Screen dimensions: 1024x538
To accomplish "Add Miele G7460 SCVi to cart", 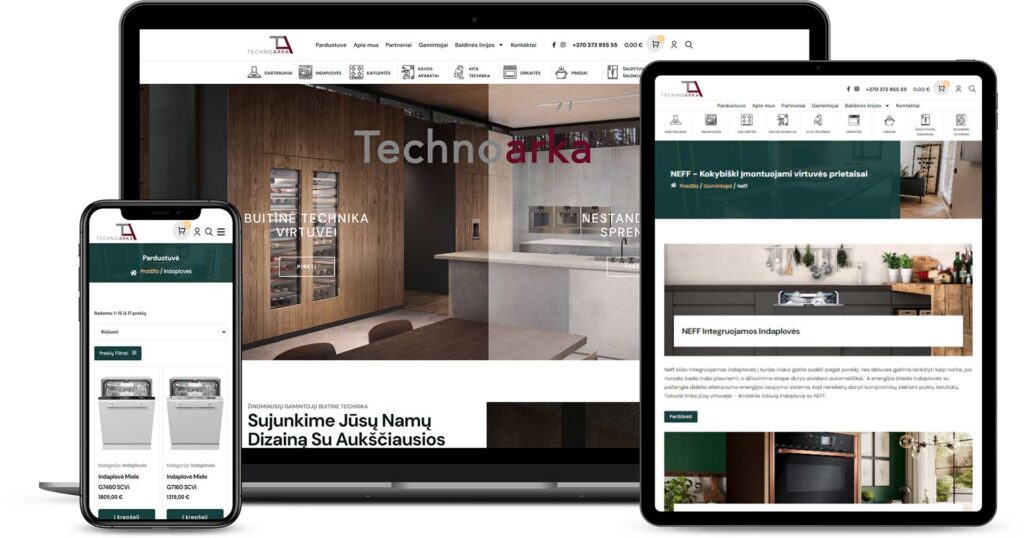I will tap(126, 516).
